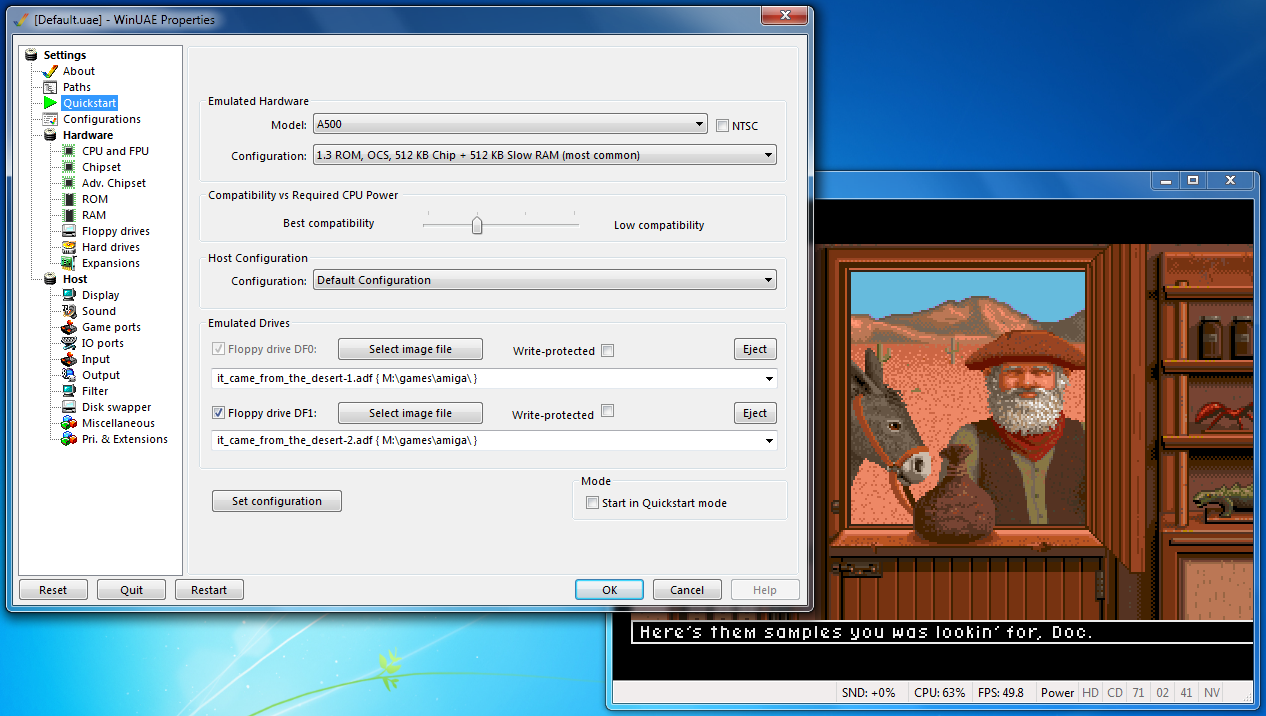The width and height of the screenshot is (1266, 716).
Task: Click the HD indicator in status bar
Action: [x=1090, y=692]
